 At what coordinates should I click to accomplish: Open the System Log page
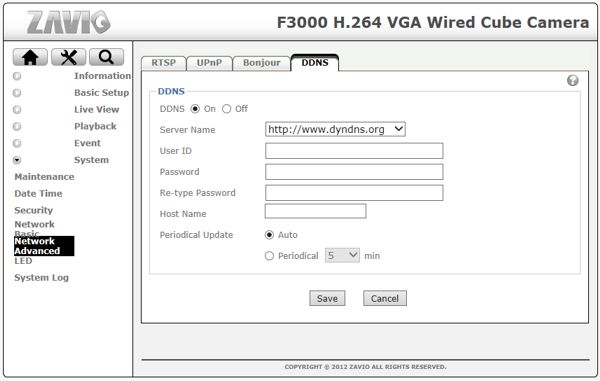41,278
